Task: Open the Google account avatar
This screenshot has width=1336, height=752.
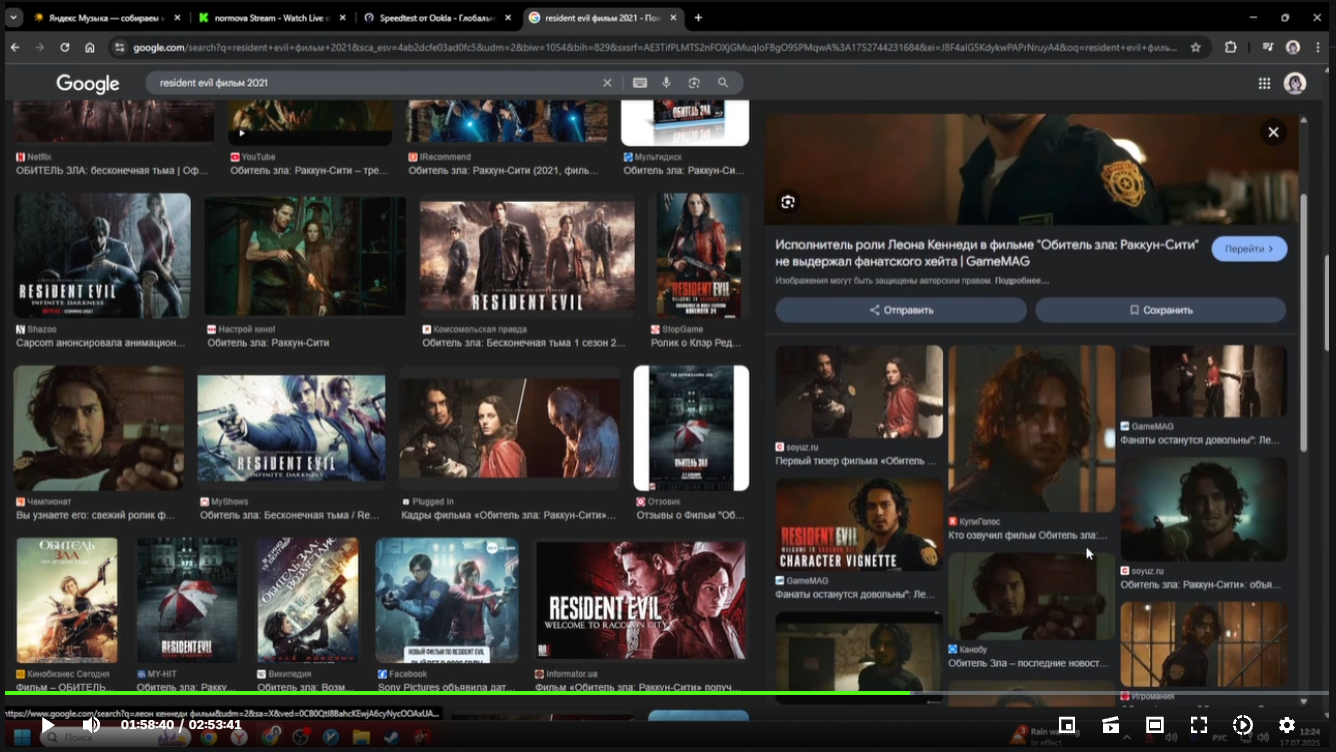Action: [1295, 84]
